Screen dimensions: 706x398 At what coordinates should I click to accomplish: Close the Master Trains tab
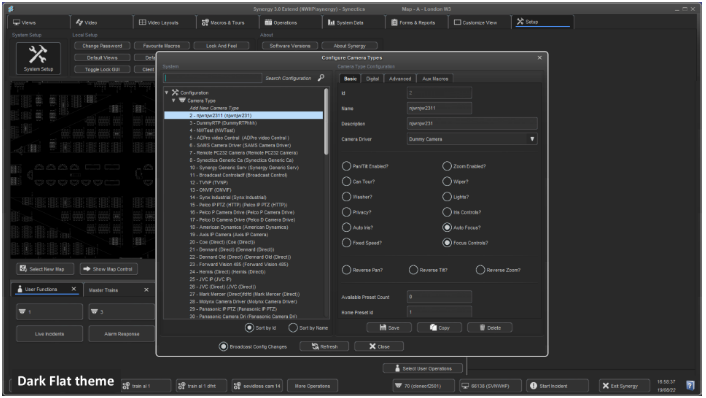pos(146,290)
